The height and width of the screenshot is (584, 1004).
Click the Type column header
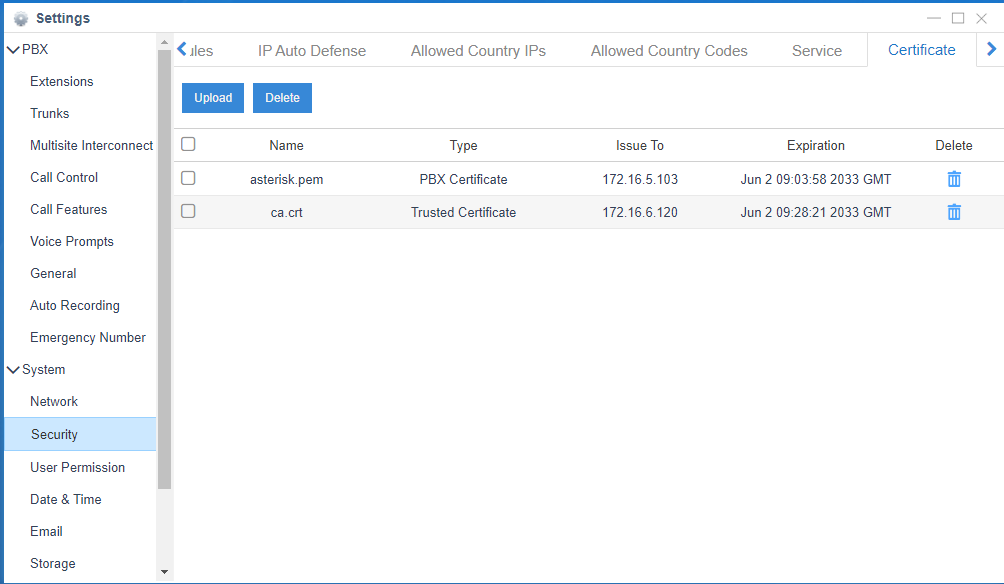pyautogui.click(x=464, y=145)
